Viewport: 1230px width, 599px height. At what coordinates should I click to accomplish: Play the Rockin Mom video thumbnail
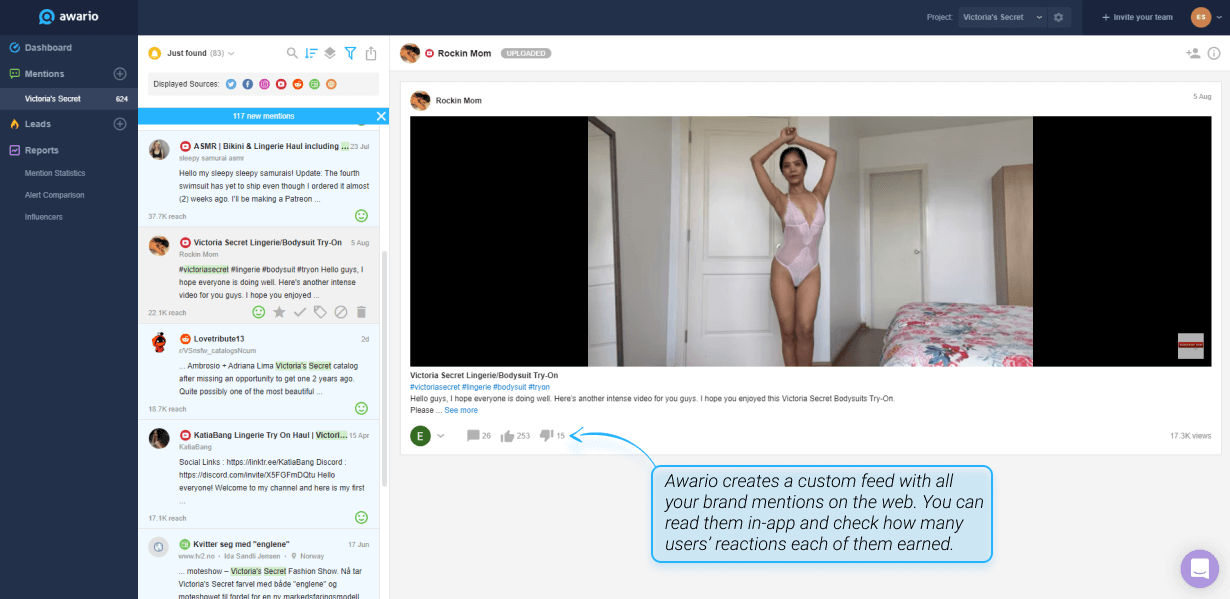coord(810,241)
